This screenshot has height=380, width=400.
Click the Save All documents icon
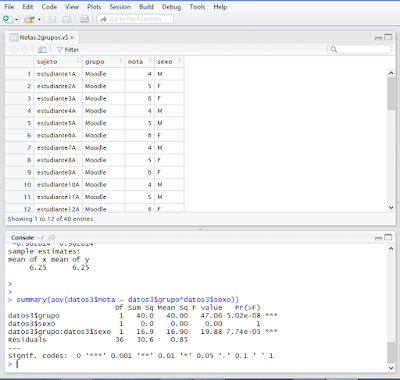click(67, 20)
